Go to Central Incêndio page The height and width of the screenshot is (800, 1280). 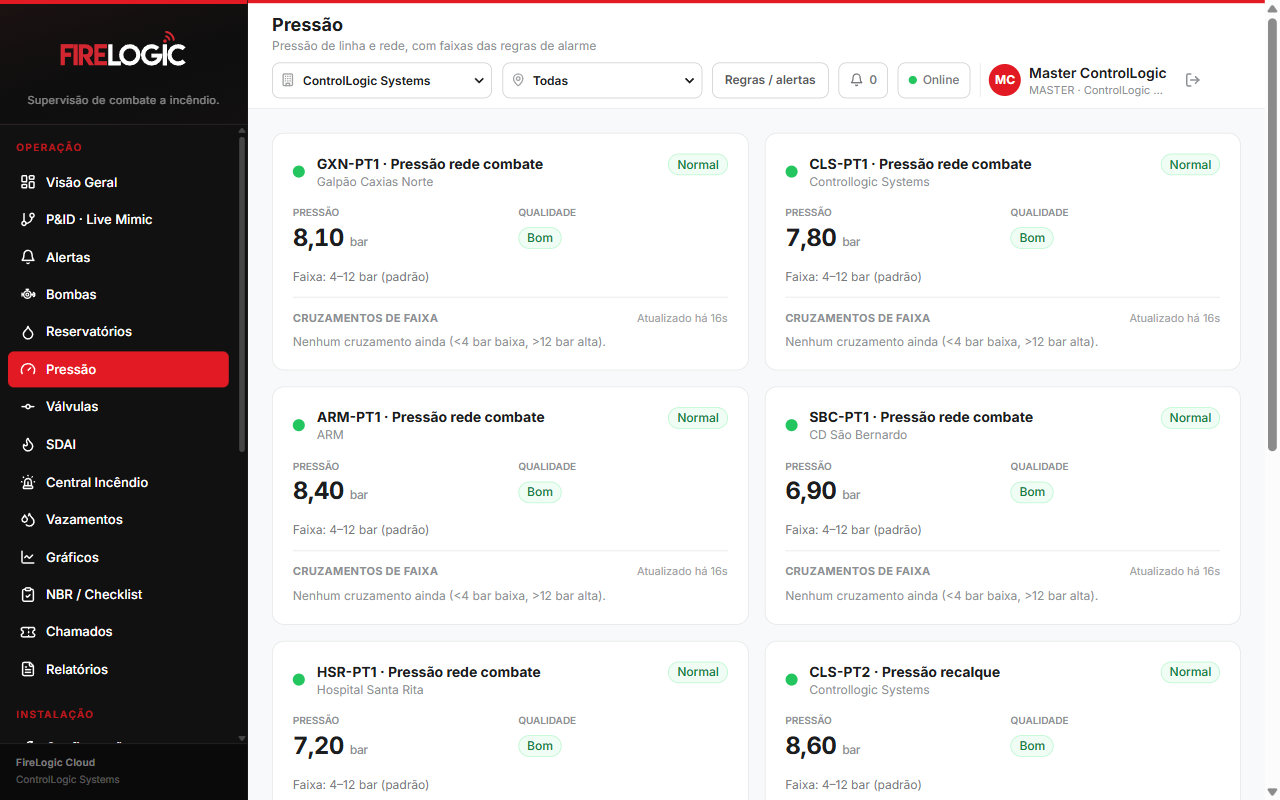coord(118,482)
